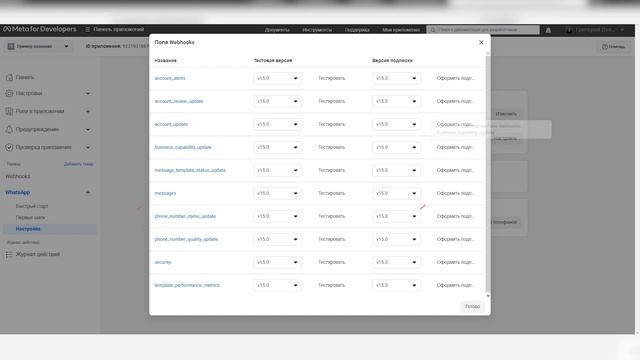
Task: Click the Изменить button behind dialog
Action: pyautogui.click(x=506, y=114)
